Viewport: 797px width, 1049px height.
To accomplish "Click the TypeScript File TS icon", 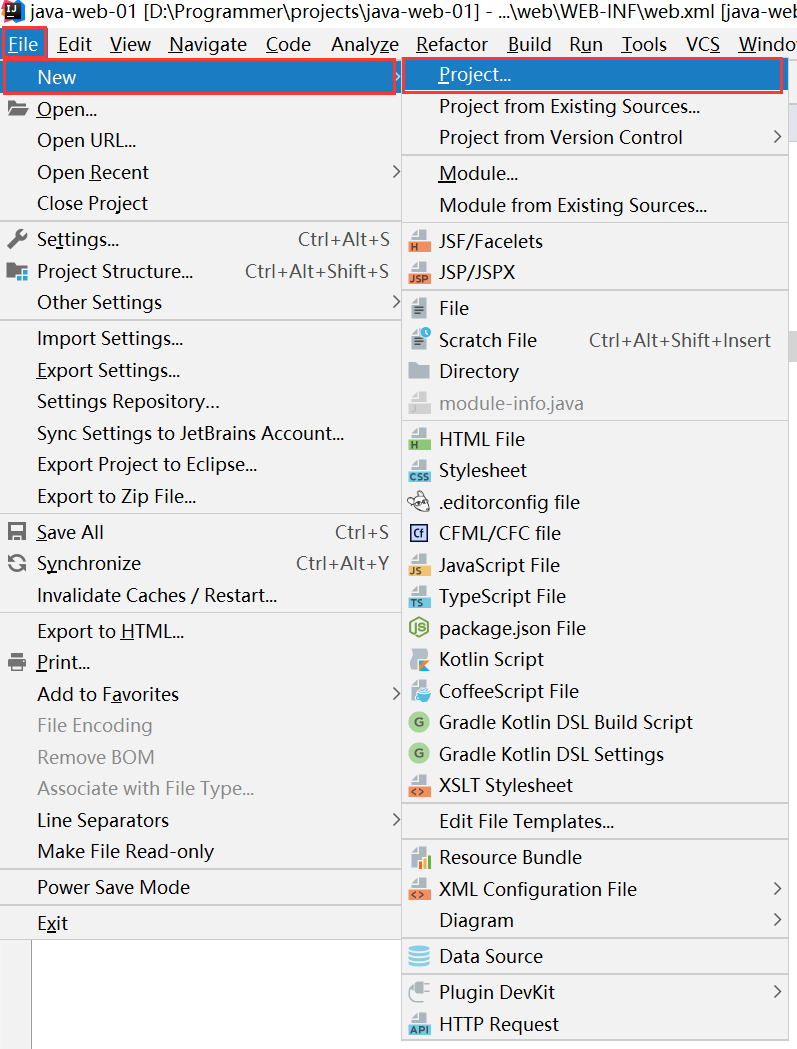I will click(x=419, y=596).
